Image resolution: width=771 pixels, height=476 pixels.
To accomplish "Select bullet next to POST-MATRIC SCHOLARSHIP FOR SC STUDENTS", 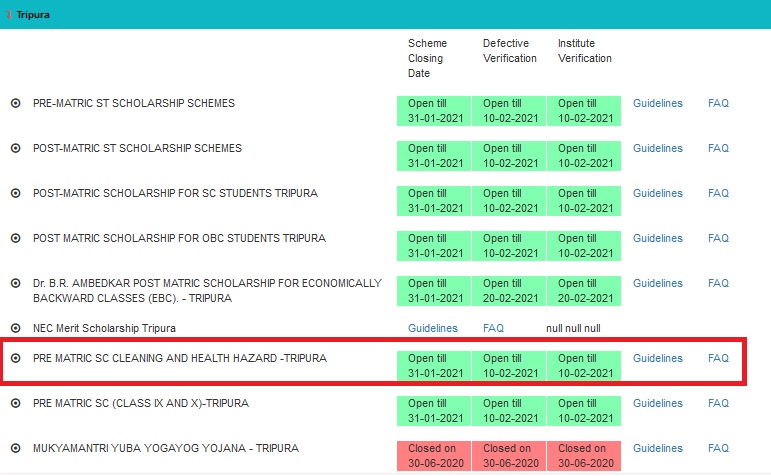I will 15,193.
